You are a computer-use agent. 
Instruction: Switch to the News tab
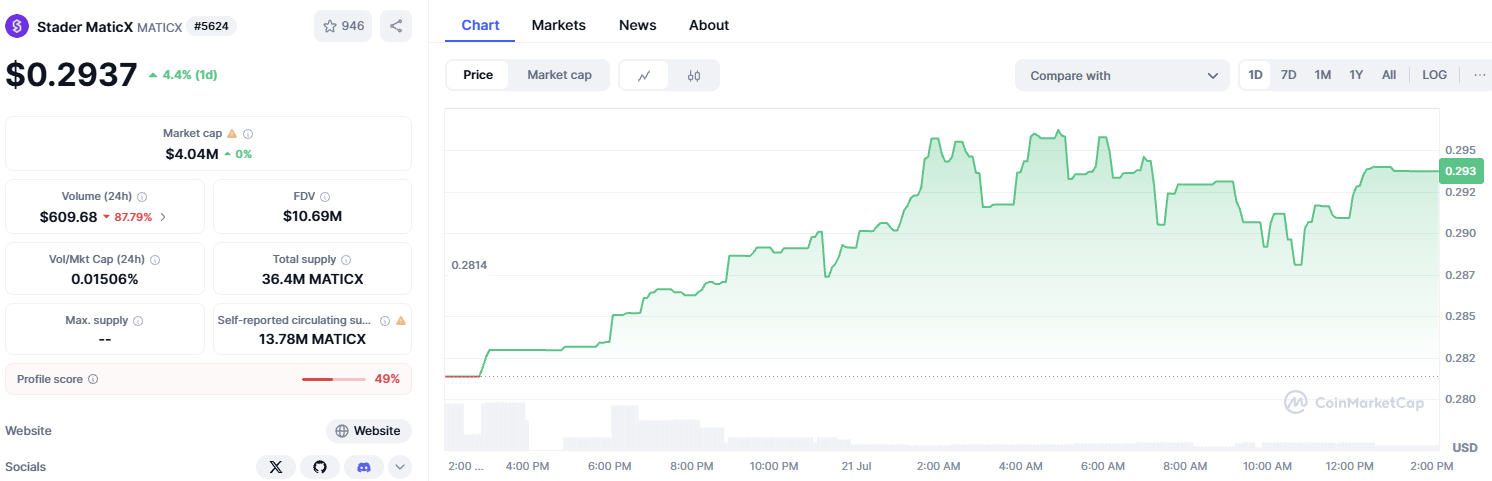click(x=638, y=25)
